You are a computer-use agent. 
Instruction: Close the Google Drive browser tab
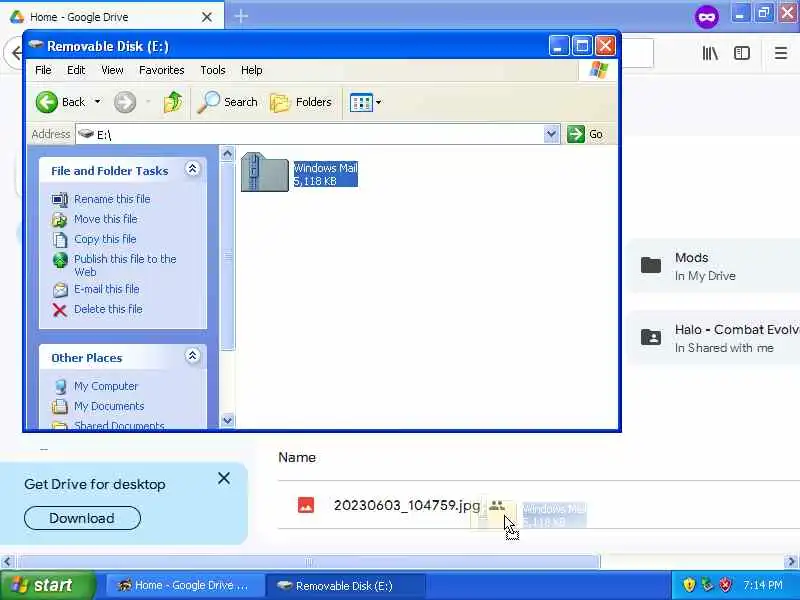207,17
